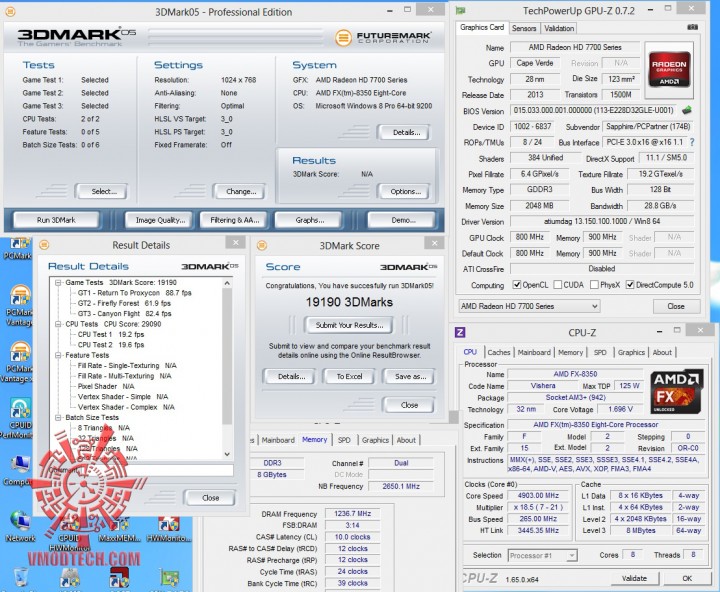Open SPD tab in front CPU-Z window
This screenshot has width=720, height=592.
click(600, 352)
